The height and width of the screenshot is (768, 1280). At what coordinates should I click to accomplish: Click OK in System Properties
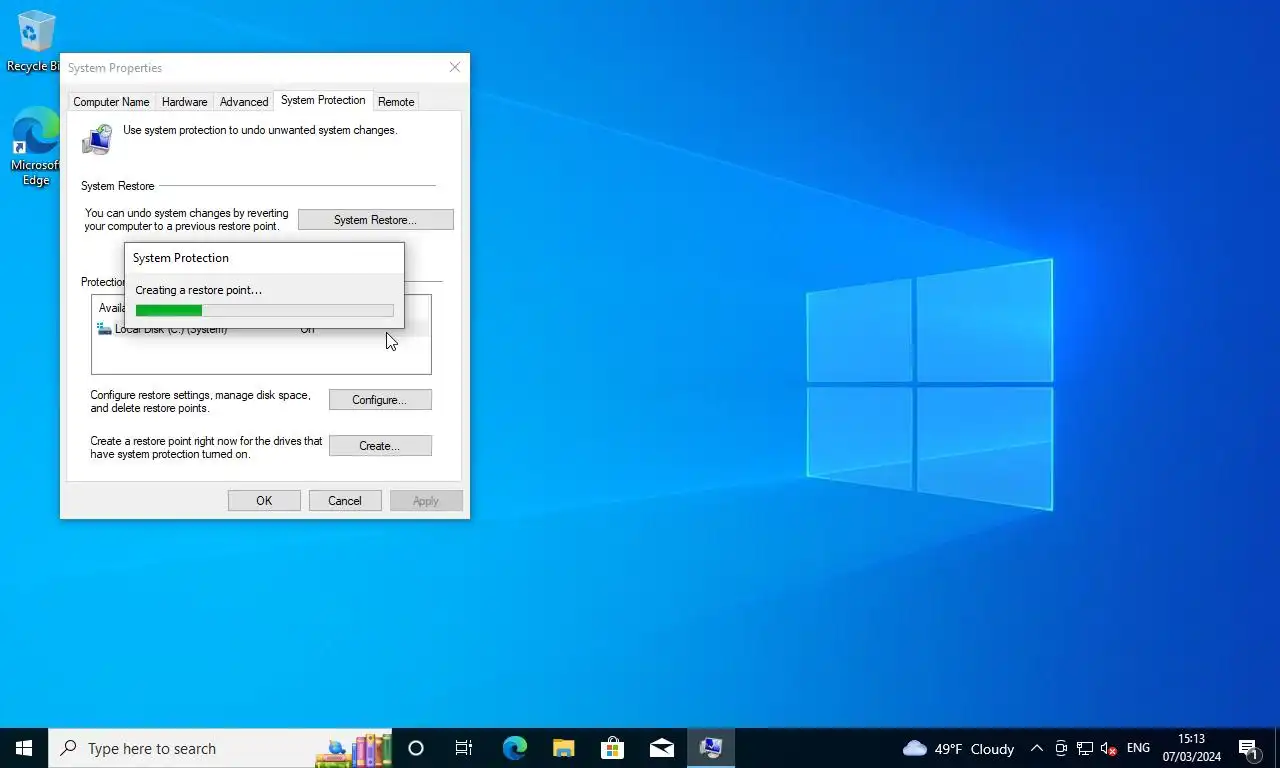pyautogui.click(x=264, y=501)
